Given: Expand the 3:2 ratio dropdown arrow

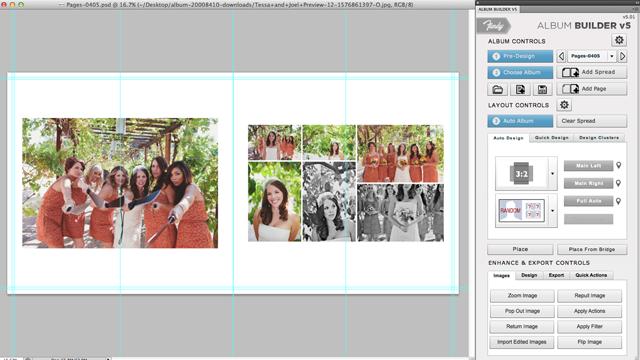Looking at the screenshot, I should click(x=552, y=173).
